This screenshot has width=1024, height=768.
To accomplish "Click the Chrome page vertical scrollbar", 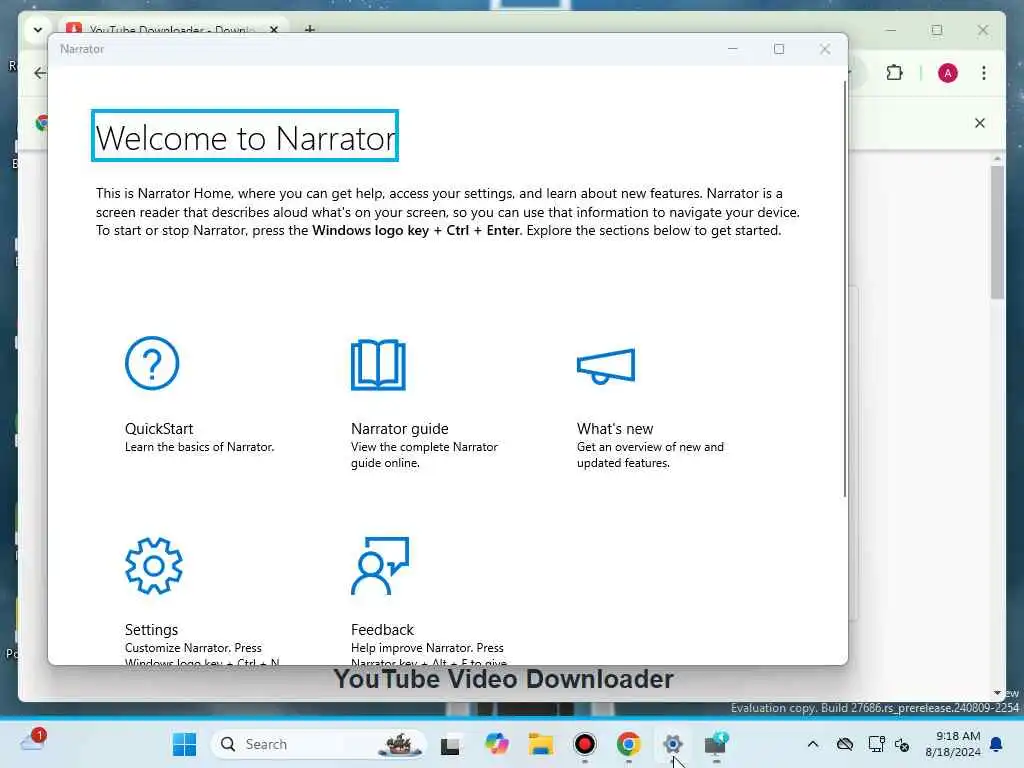I will [997, 232].
